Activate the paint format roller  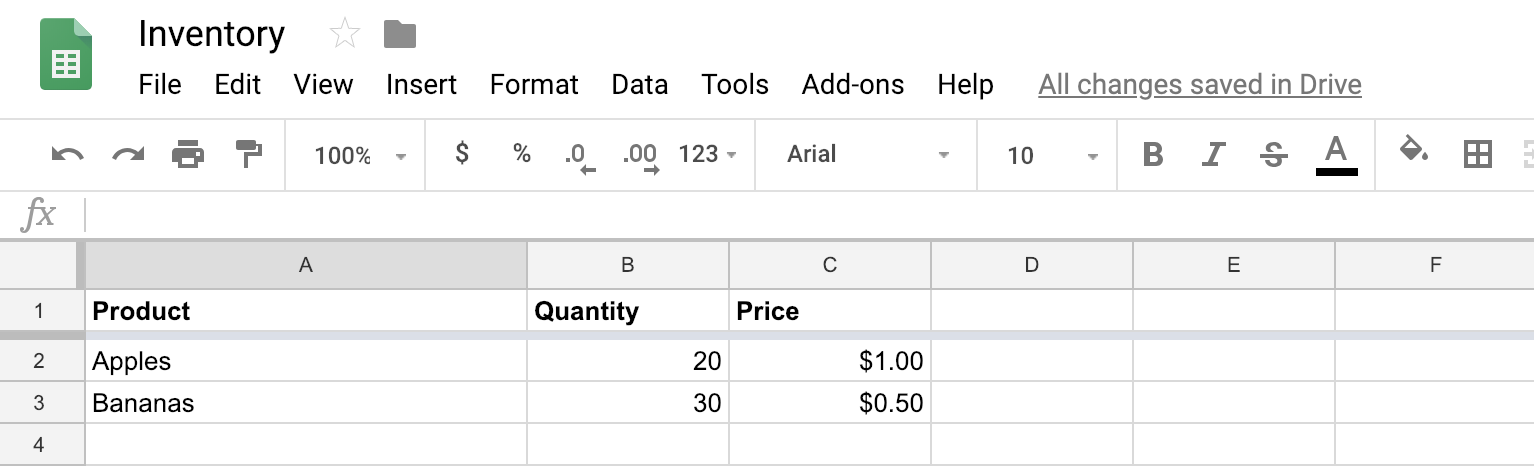point(248,154)
